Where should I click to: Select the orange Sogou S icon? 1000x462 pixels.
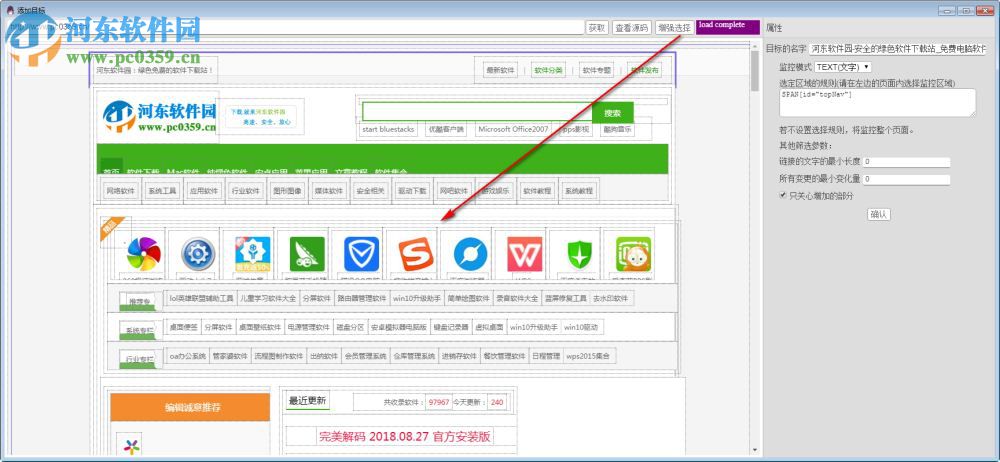point(416,254)
